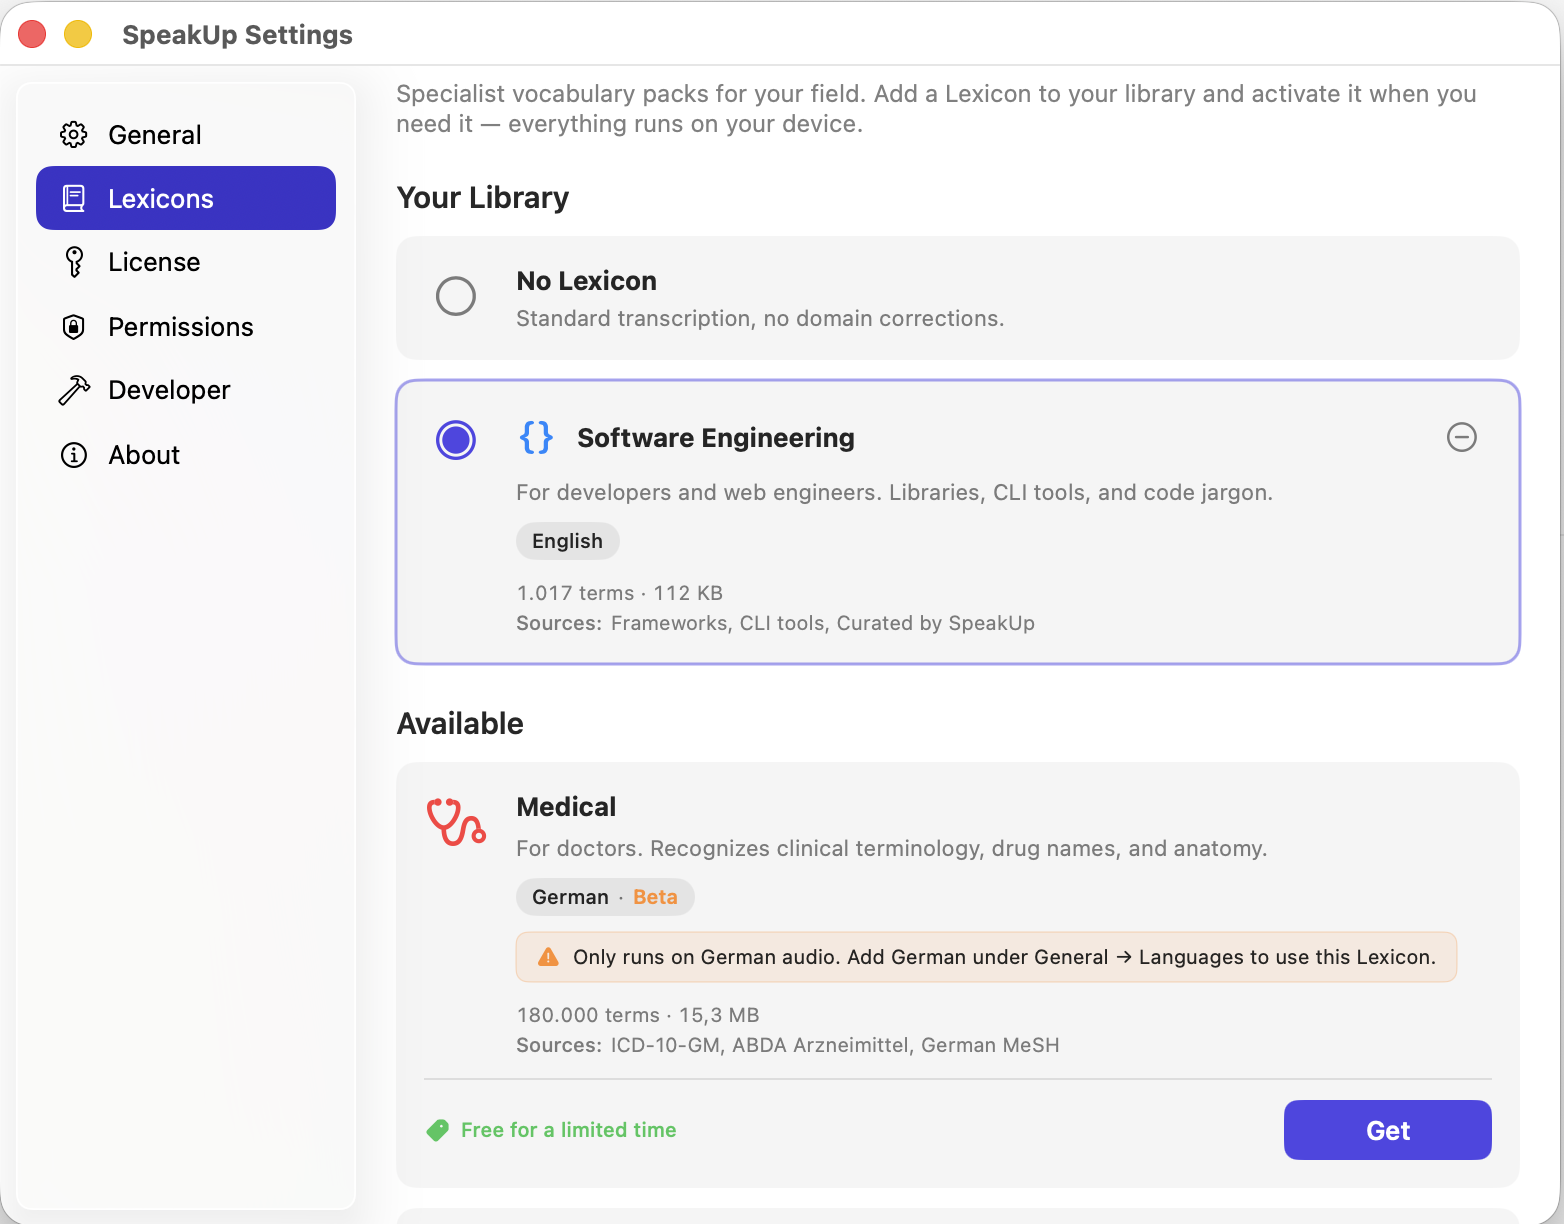The image size is (1564, 1224).
Task: Click 'Specialist vocabulary packs' intro text
Action: point(937,109)
